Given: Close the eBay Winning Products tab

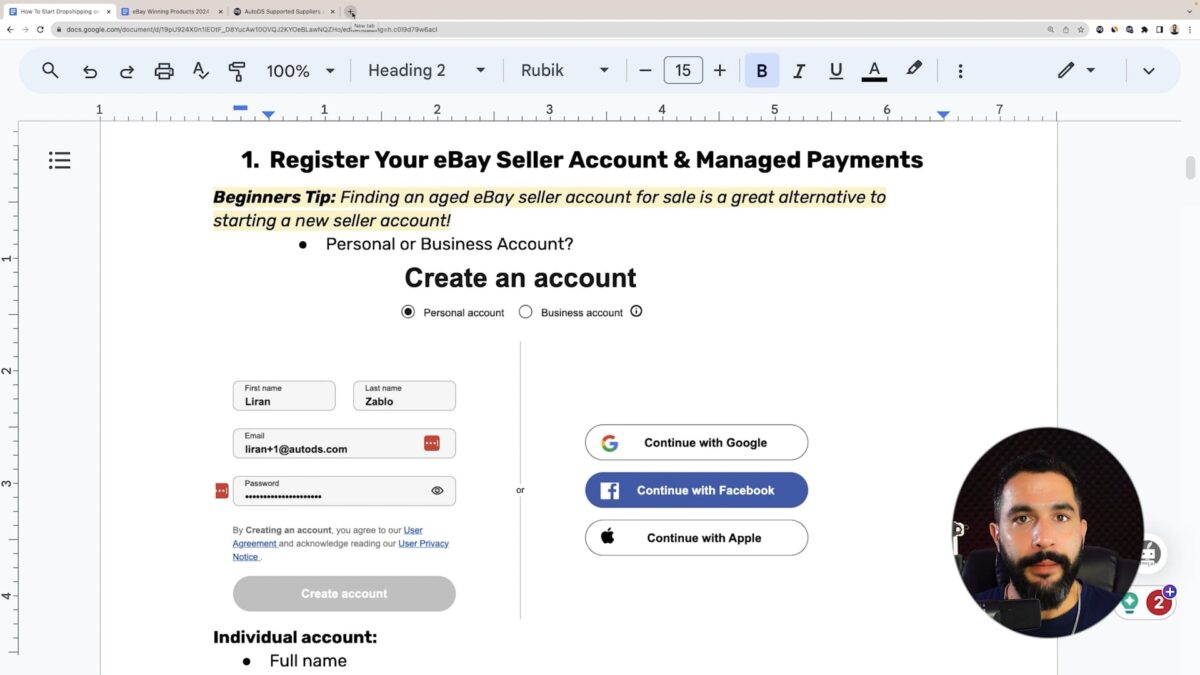Looking at the screenshot, I should 220,11.
